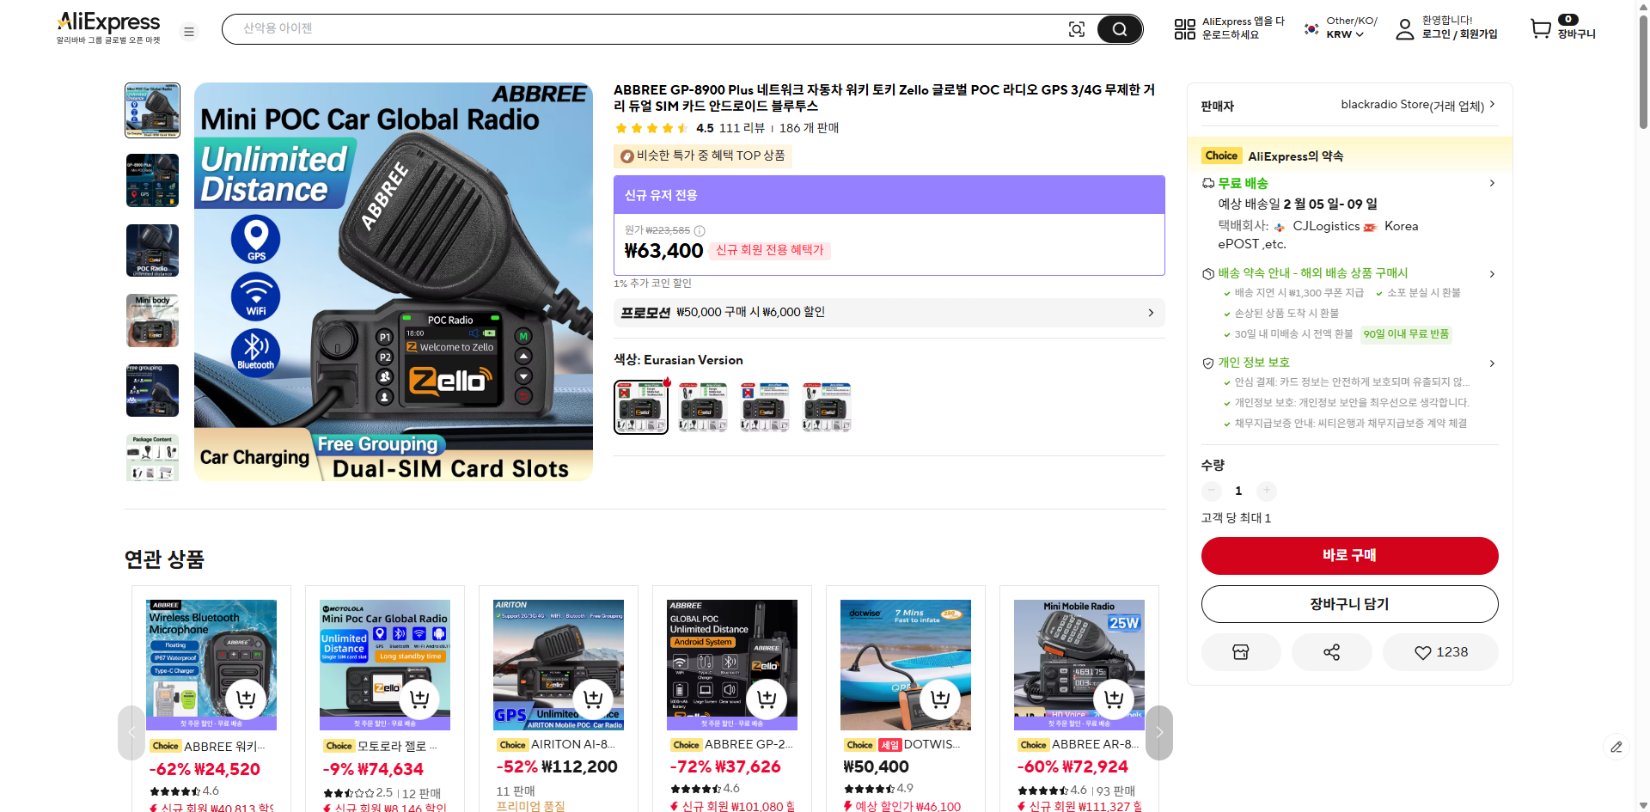Click the red 바로 구매 button

coord(1350,556)
